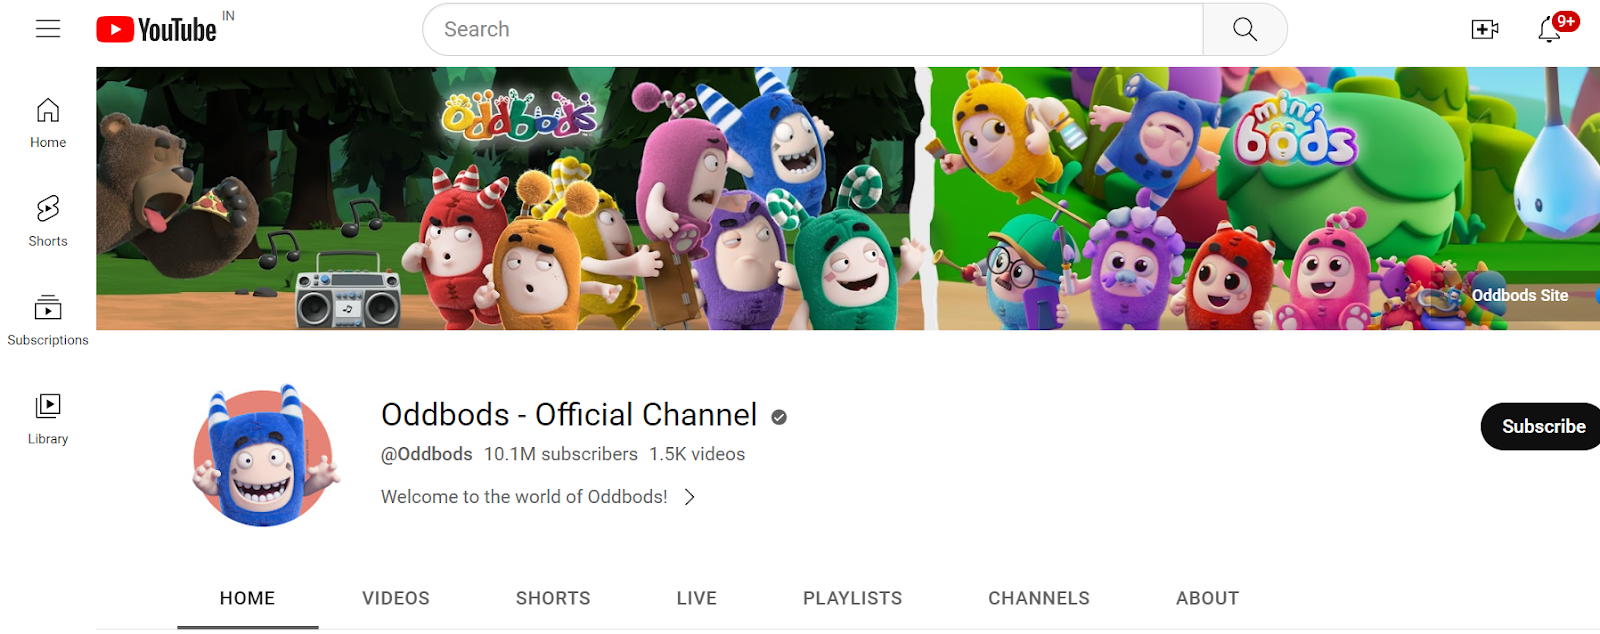This screenshot has height=634, width=1600.
Task: Click the 1.5K videos count
Action: [697, 454]
